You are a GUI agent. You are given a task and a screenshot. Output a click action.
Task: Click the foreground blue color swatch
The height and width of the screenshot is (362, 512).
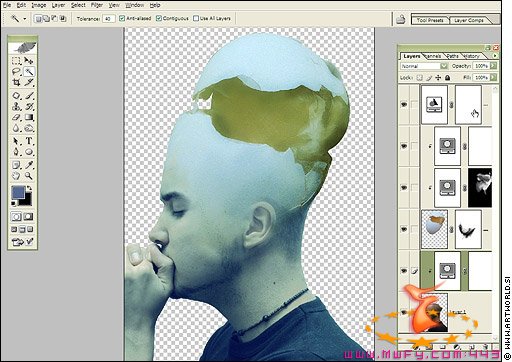[x=18, y=192]
